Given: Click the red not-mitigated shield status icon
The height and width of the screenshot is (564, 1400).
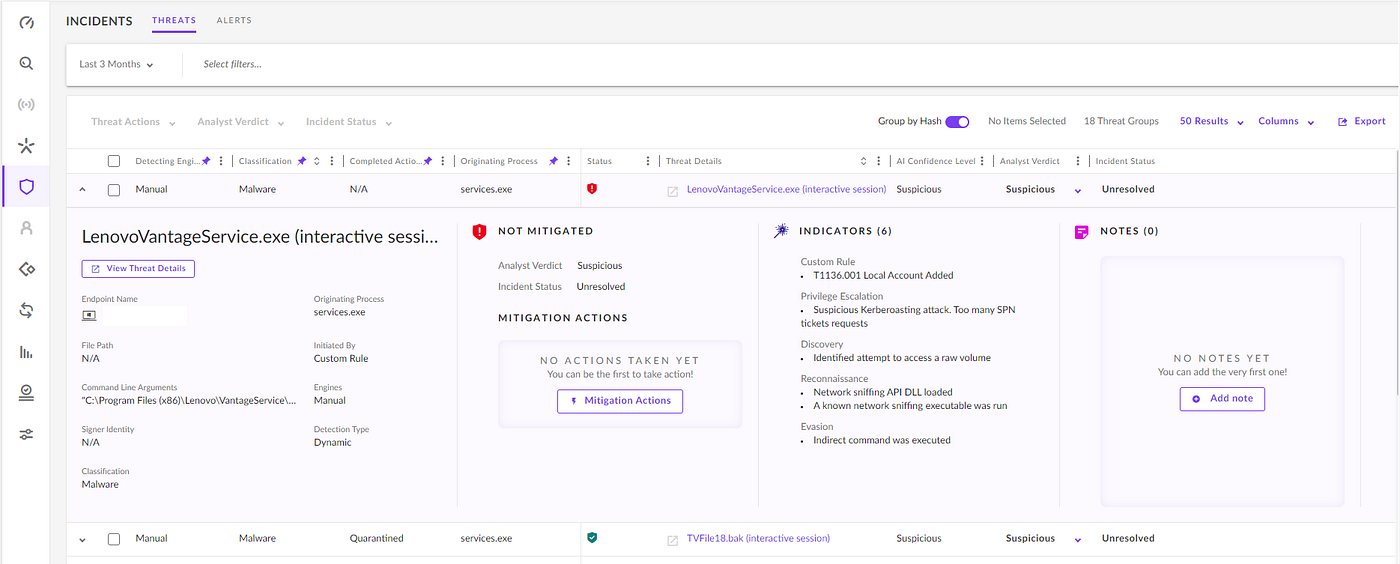Looking at the screenshot, I should pyautogui.click(x=592, y=188).
